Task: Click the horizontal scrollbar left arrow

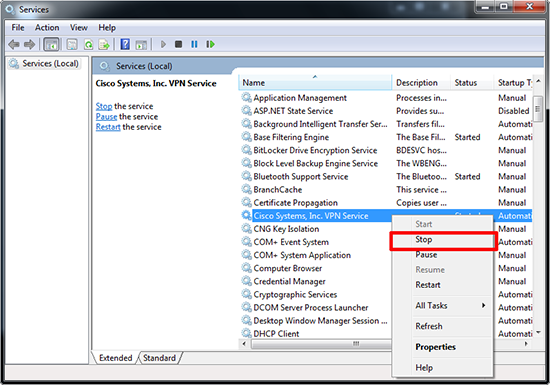Action: (244, 344)
